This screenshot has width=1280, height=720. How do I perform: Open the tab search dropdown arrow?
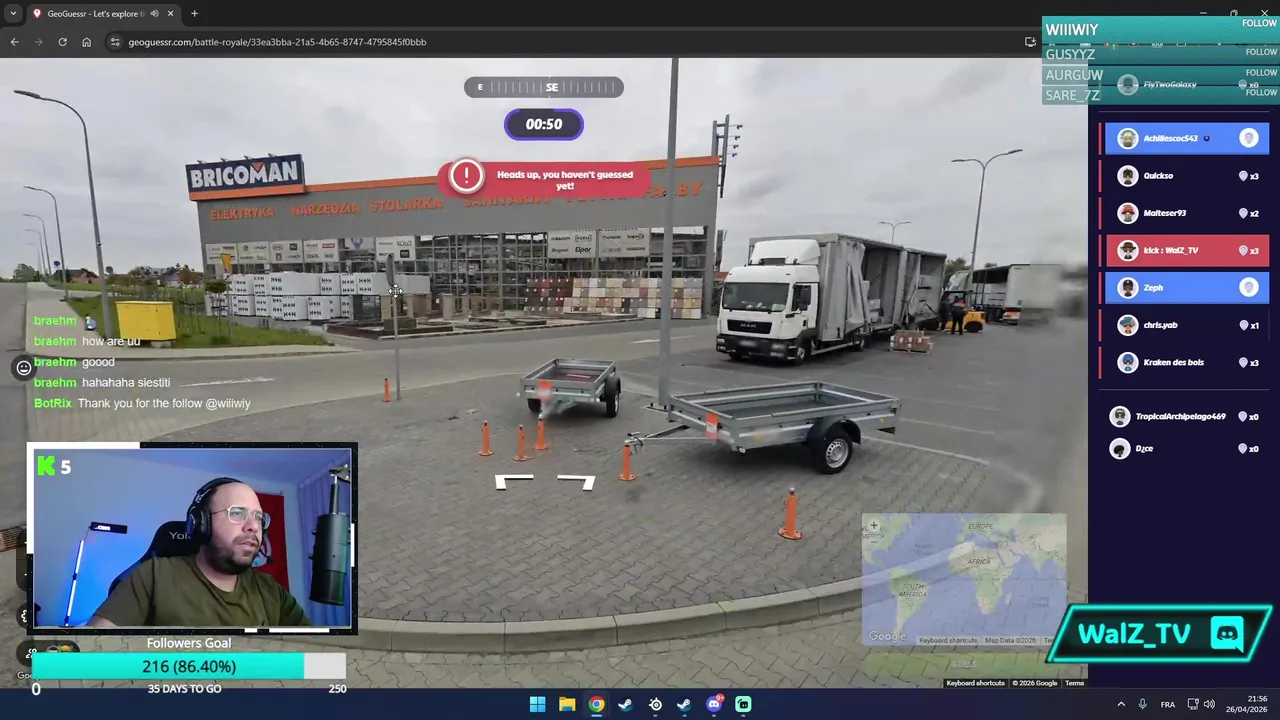(13, 14)
